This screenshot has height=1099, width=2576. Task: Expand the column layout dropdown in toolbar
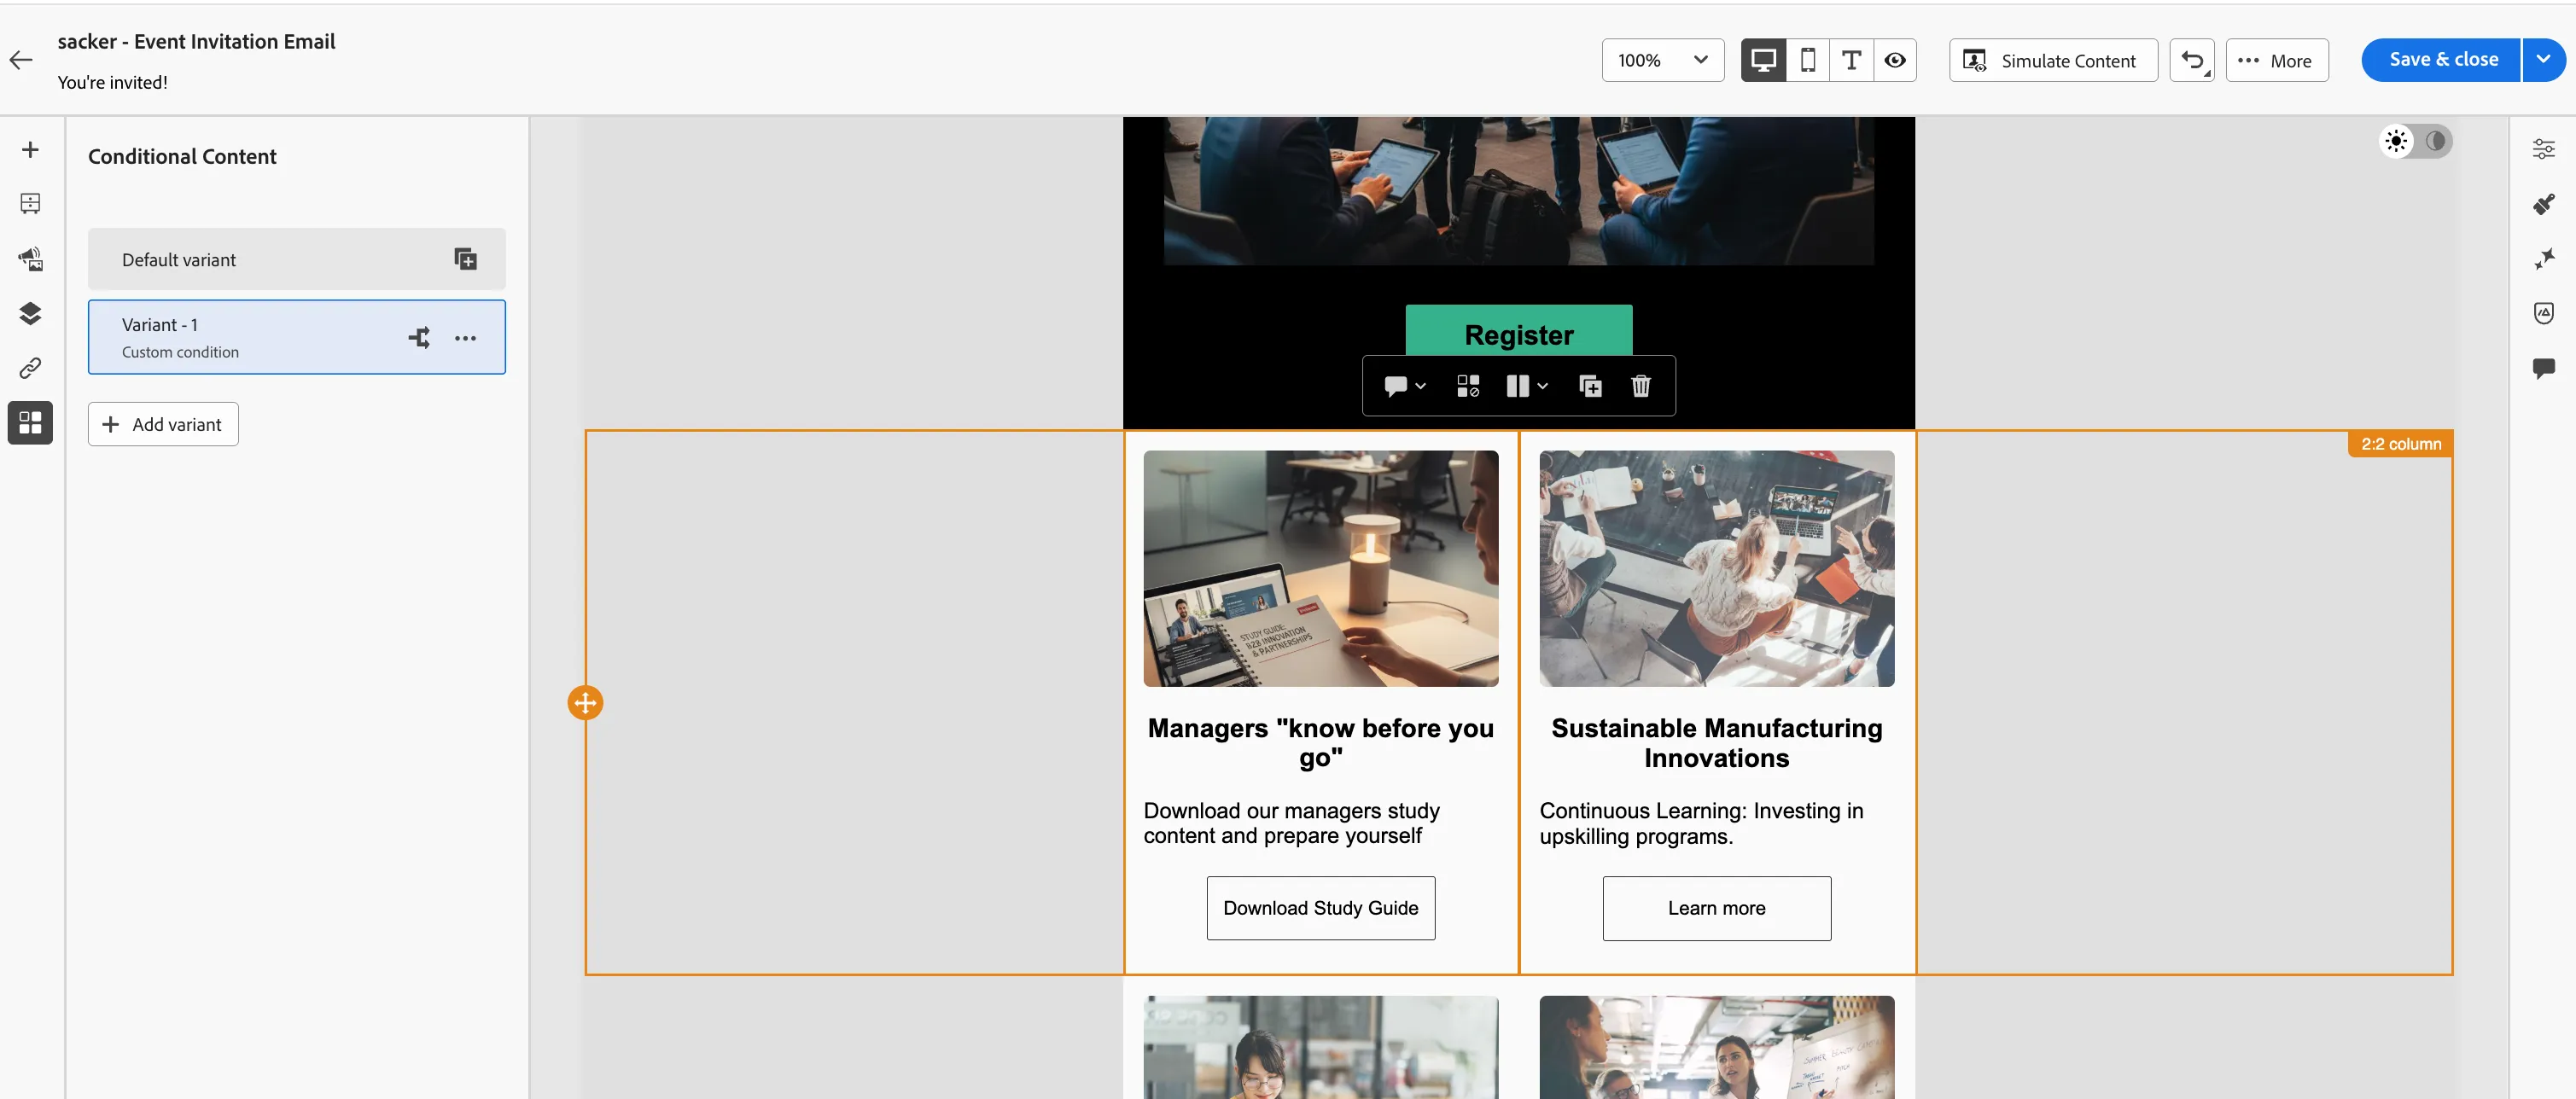(x=1526, y=386)
